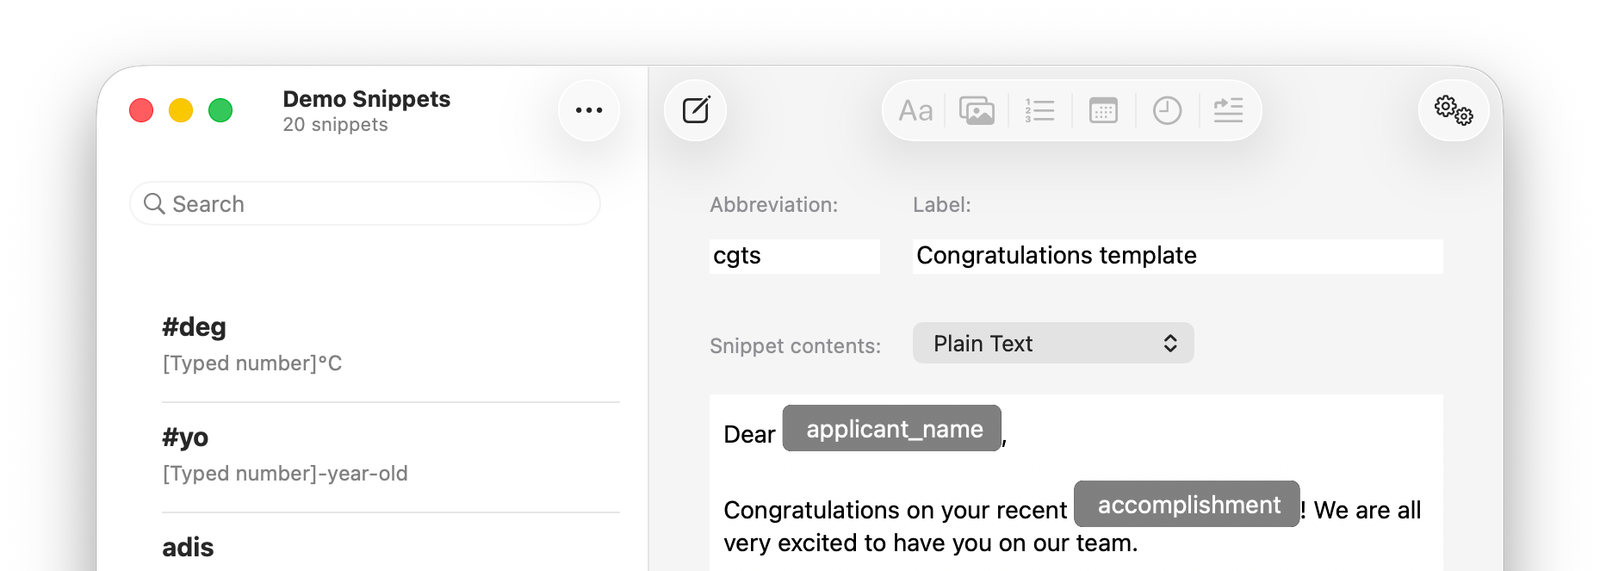Click the Demo Snippets group title

(366, 99)
